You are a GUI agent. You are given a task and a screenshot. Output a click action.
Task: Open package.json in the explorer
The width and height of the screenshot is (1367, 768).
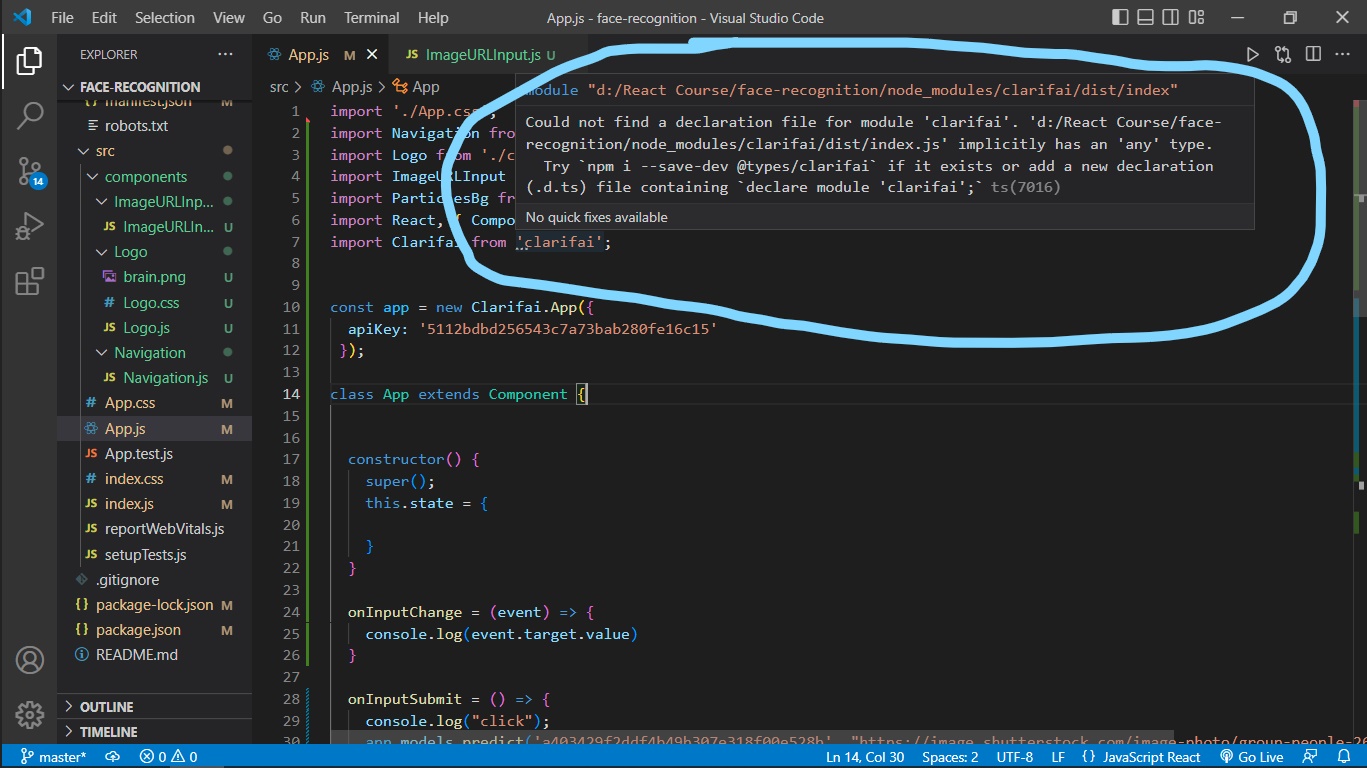138,630
